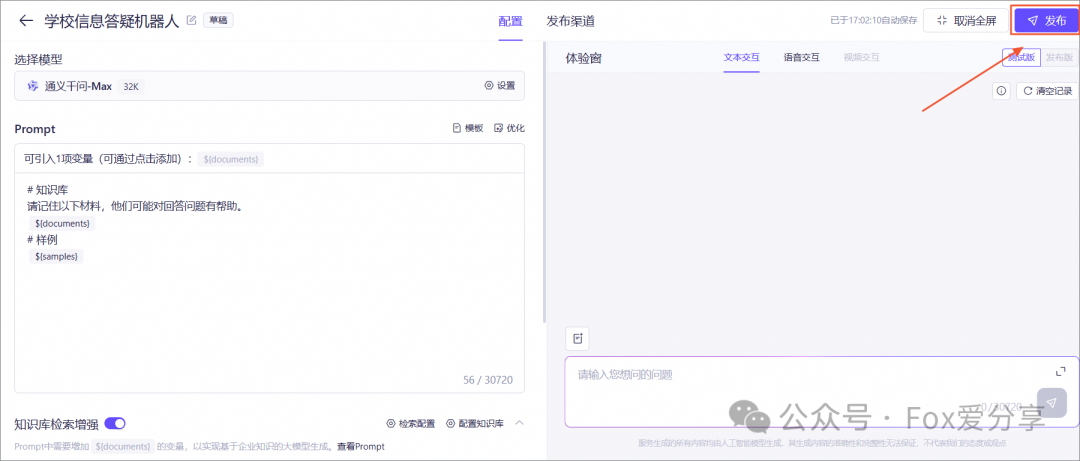Image resolution: width=1080 pixels, height=461 pixels.
Task: Open model 设置 settings
Action: [500, 86]
